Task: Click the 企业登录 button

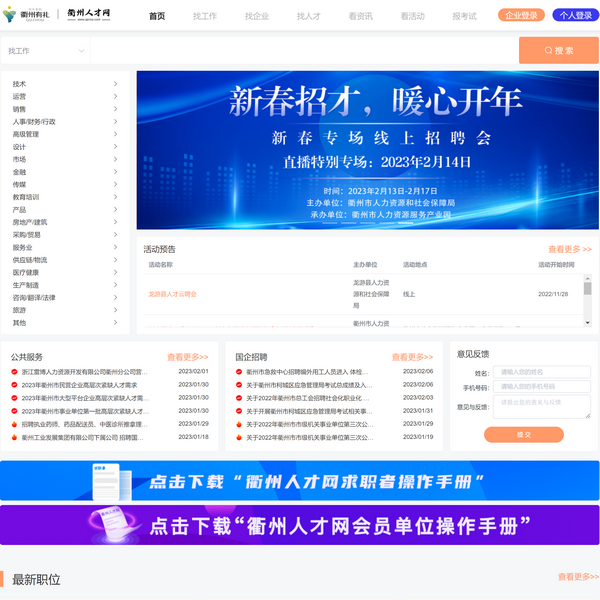Action: (521, 15)
